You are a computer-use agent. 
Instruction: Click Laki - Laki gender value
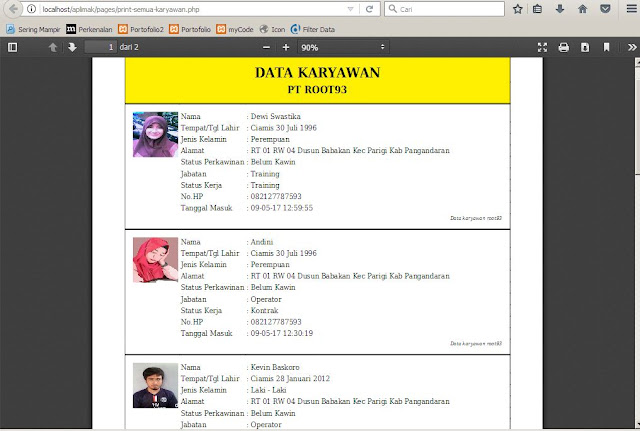[x=269, y=390]
